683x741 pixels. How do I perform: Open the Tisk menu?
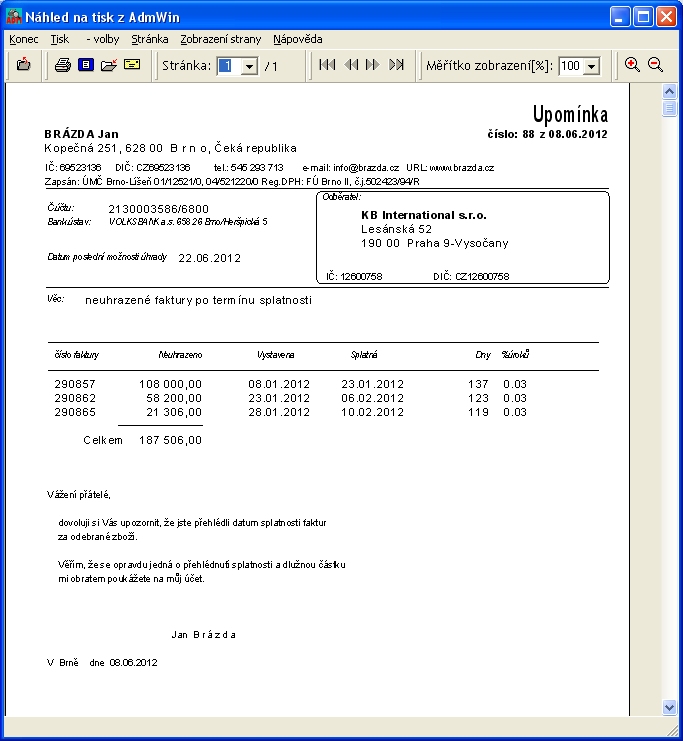60,39
